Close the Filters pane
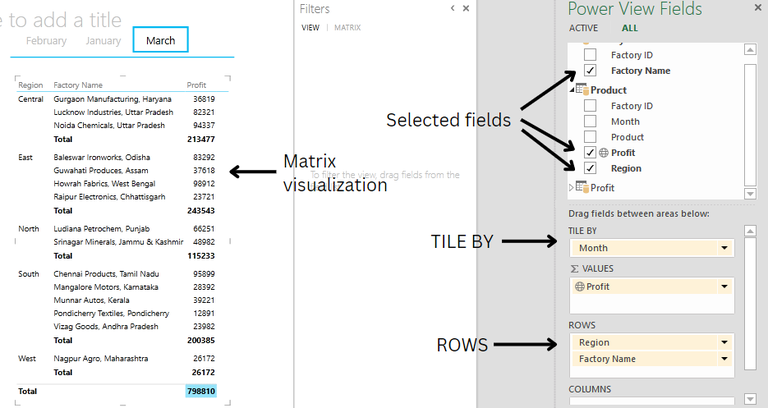 tap(466, 8)
